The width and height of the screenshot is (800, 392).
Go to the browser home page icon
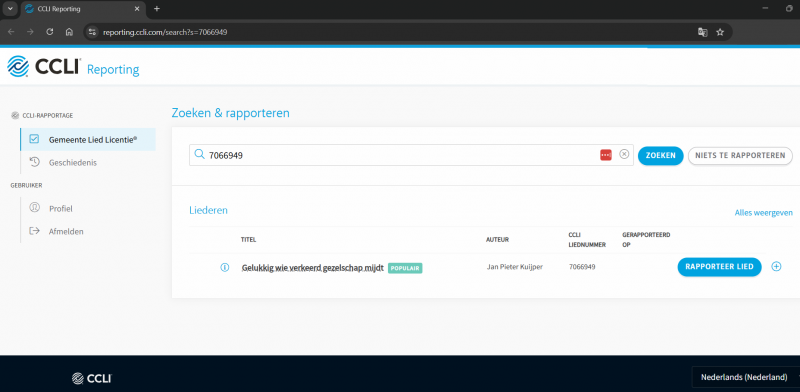69,32
